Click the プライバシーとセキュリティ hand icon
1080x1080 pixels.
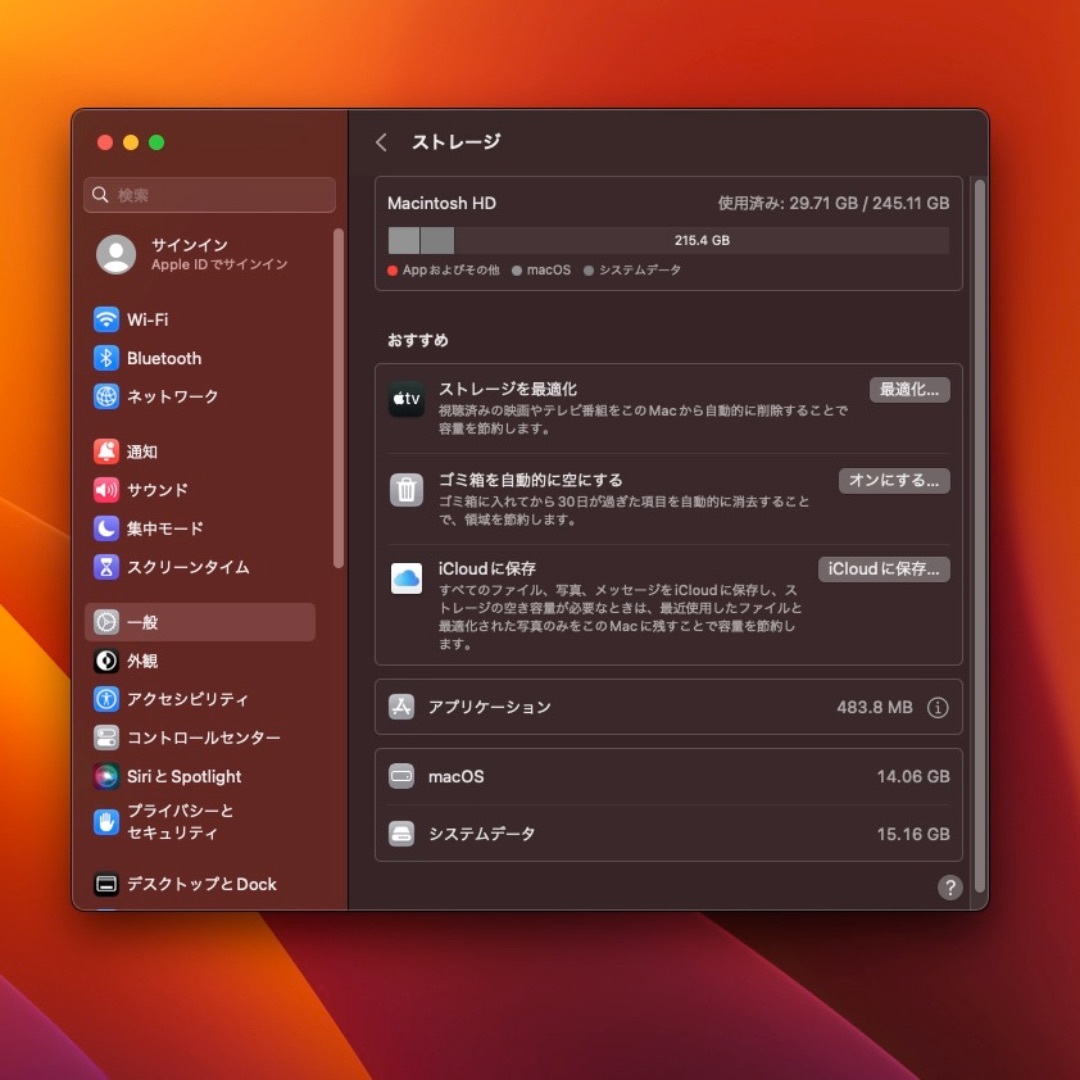click(106, 822)
